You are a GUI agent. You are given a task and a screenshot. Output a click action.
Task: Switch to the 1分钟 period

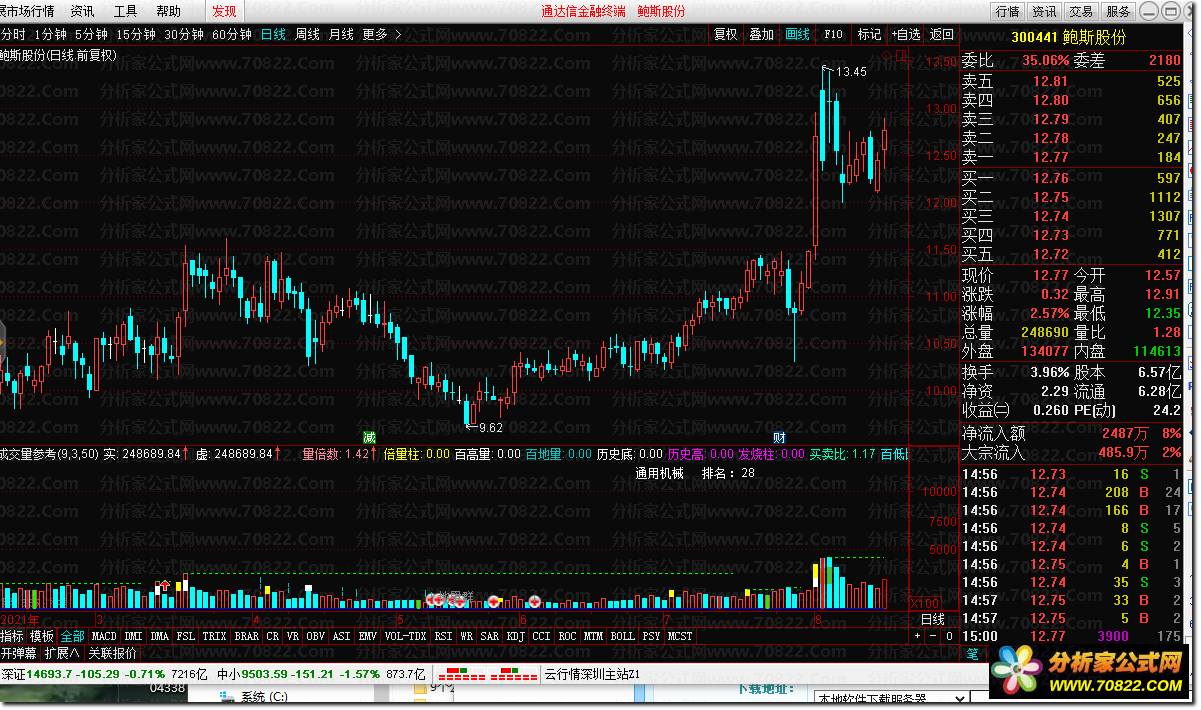[50, 34]
